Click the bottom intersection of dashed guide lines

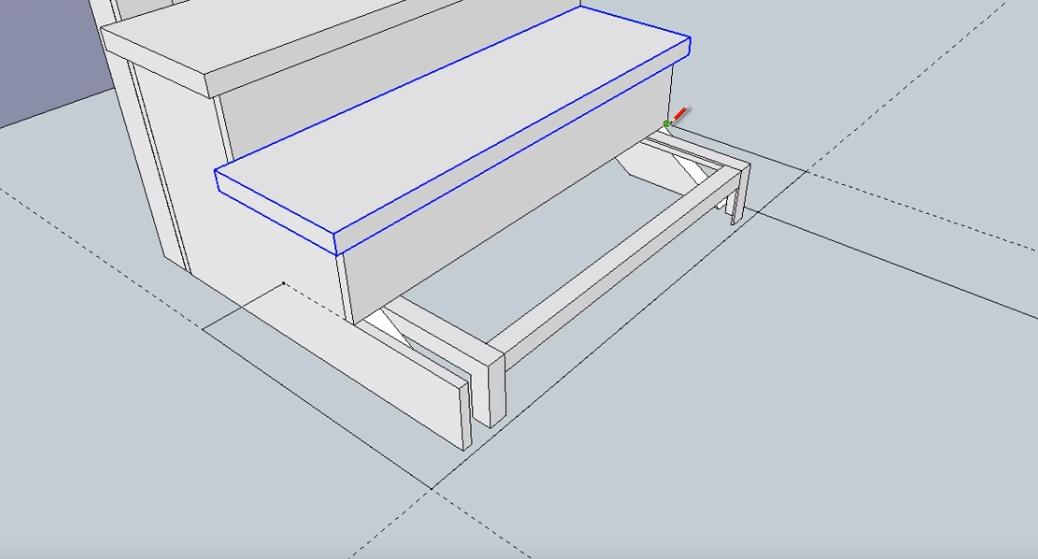[432, 488]
